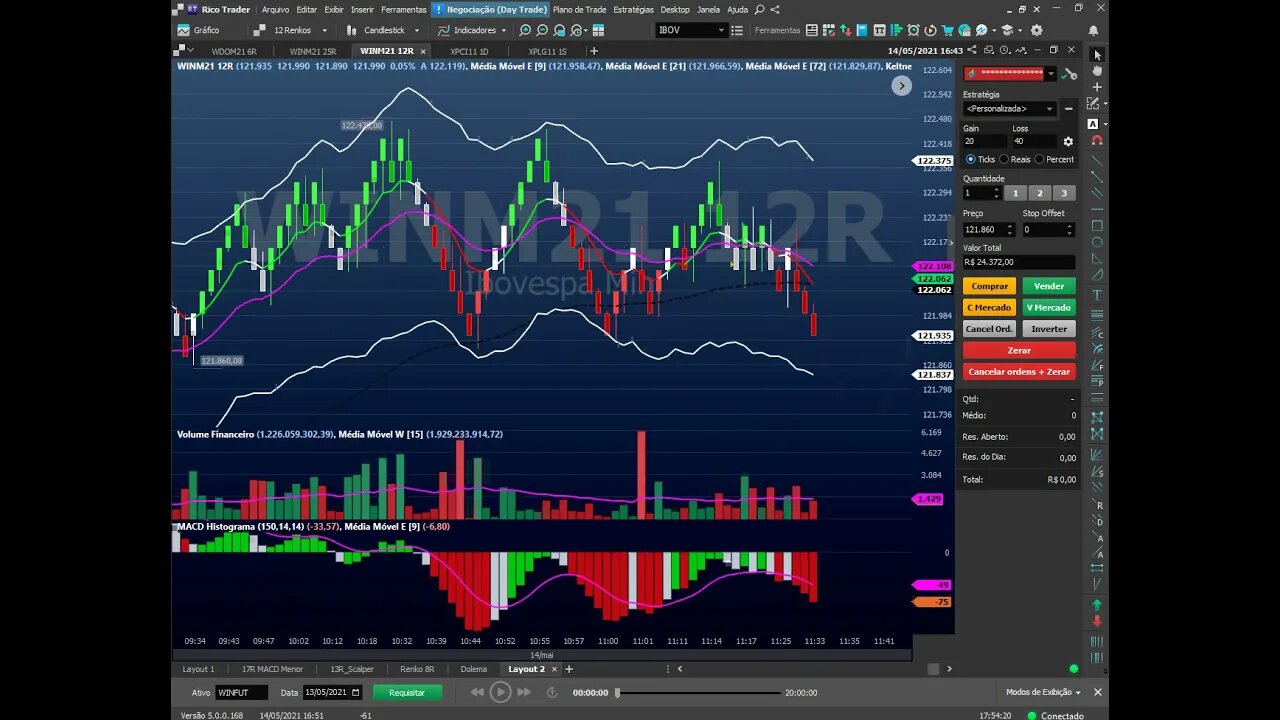This screenshot has width=1280, height=720.
Task: Click the Inverter button
Action: point(1049,328)
